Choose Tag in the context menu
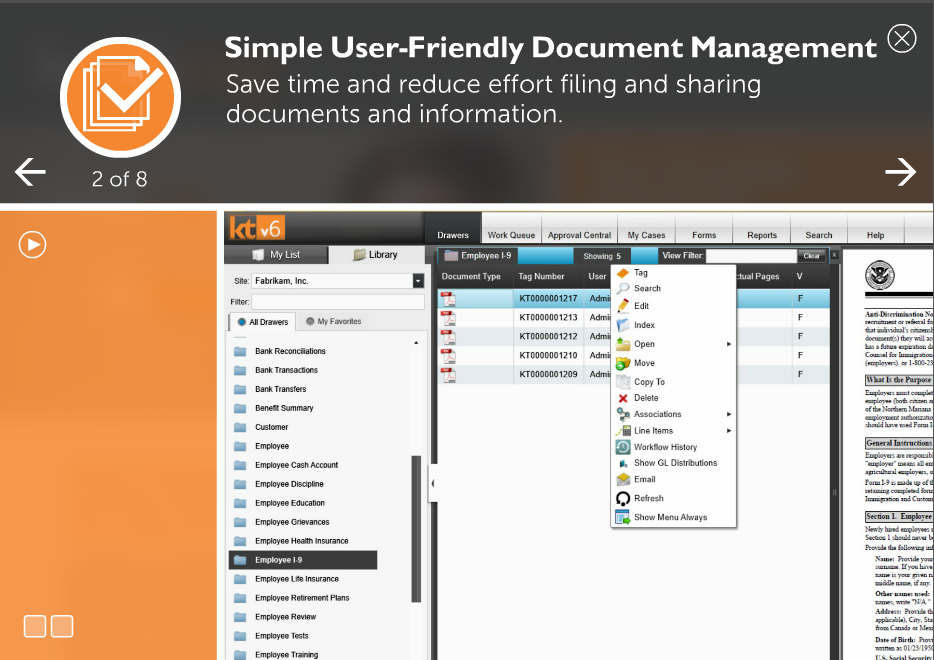This screenshot has width=934, height=660. pos(673,273)
